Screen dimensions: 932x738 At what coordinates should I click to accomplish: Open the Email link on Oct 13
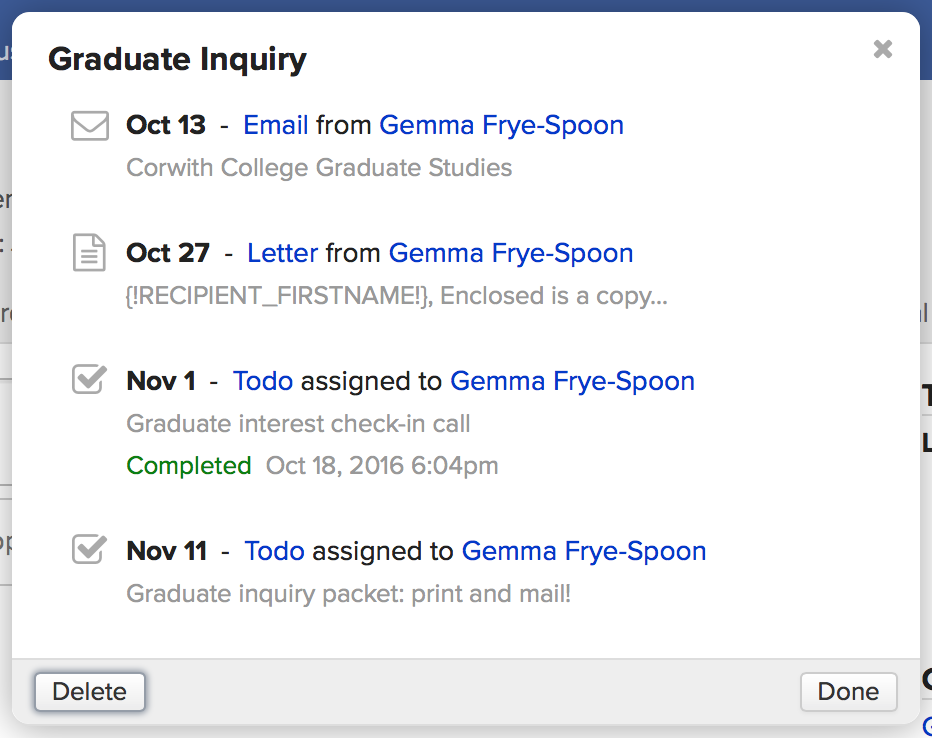pyautogui.click(x=276, y=125)
